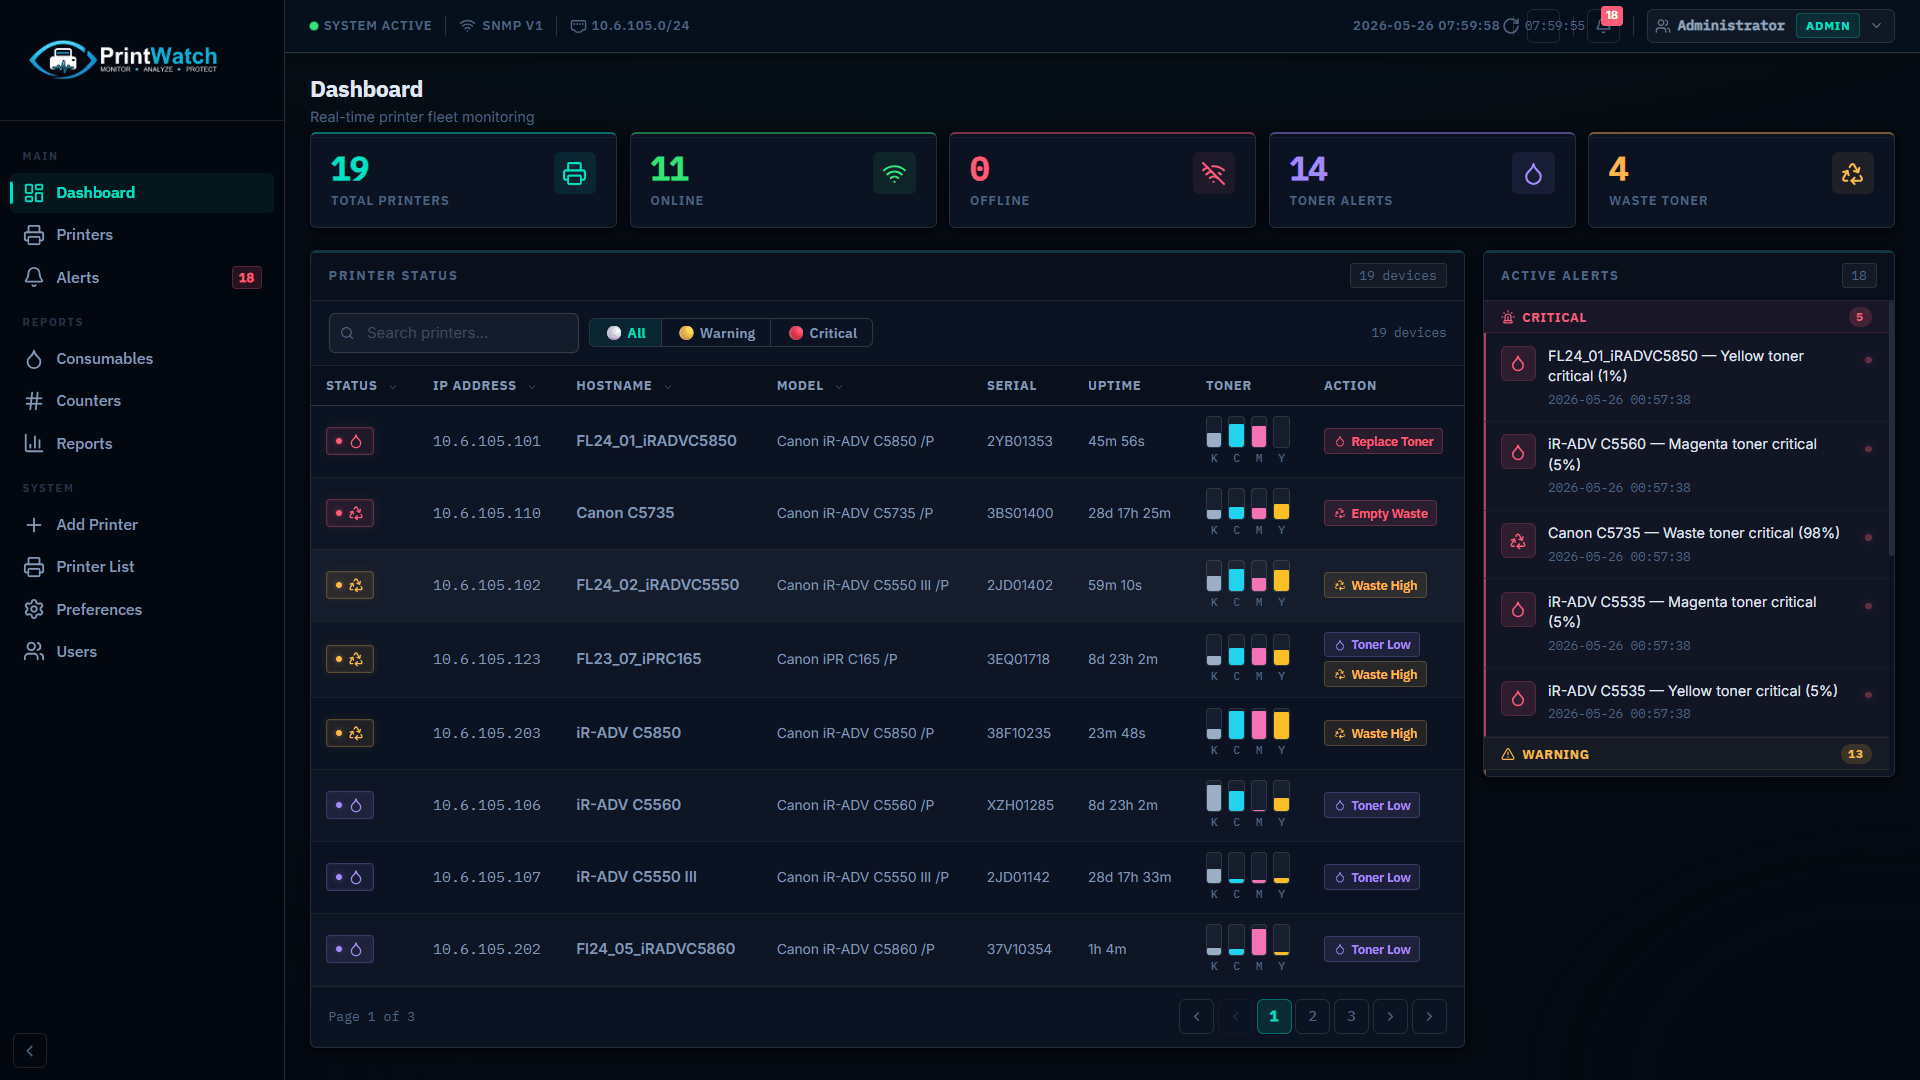
Task: Focus the Search printers input field
Action: (454, 333)
